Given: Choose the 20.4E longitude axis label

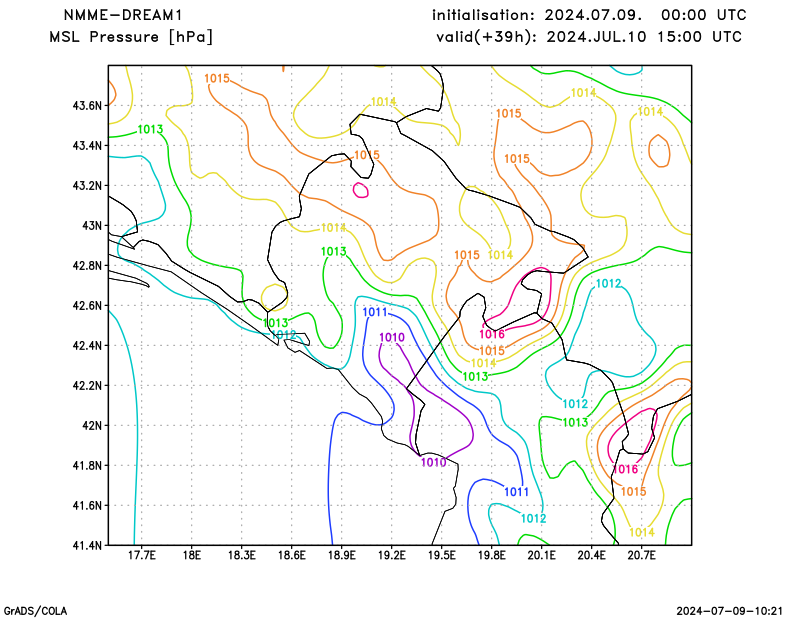Looking at the screenshot, I should tap(591, 555).
